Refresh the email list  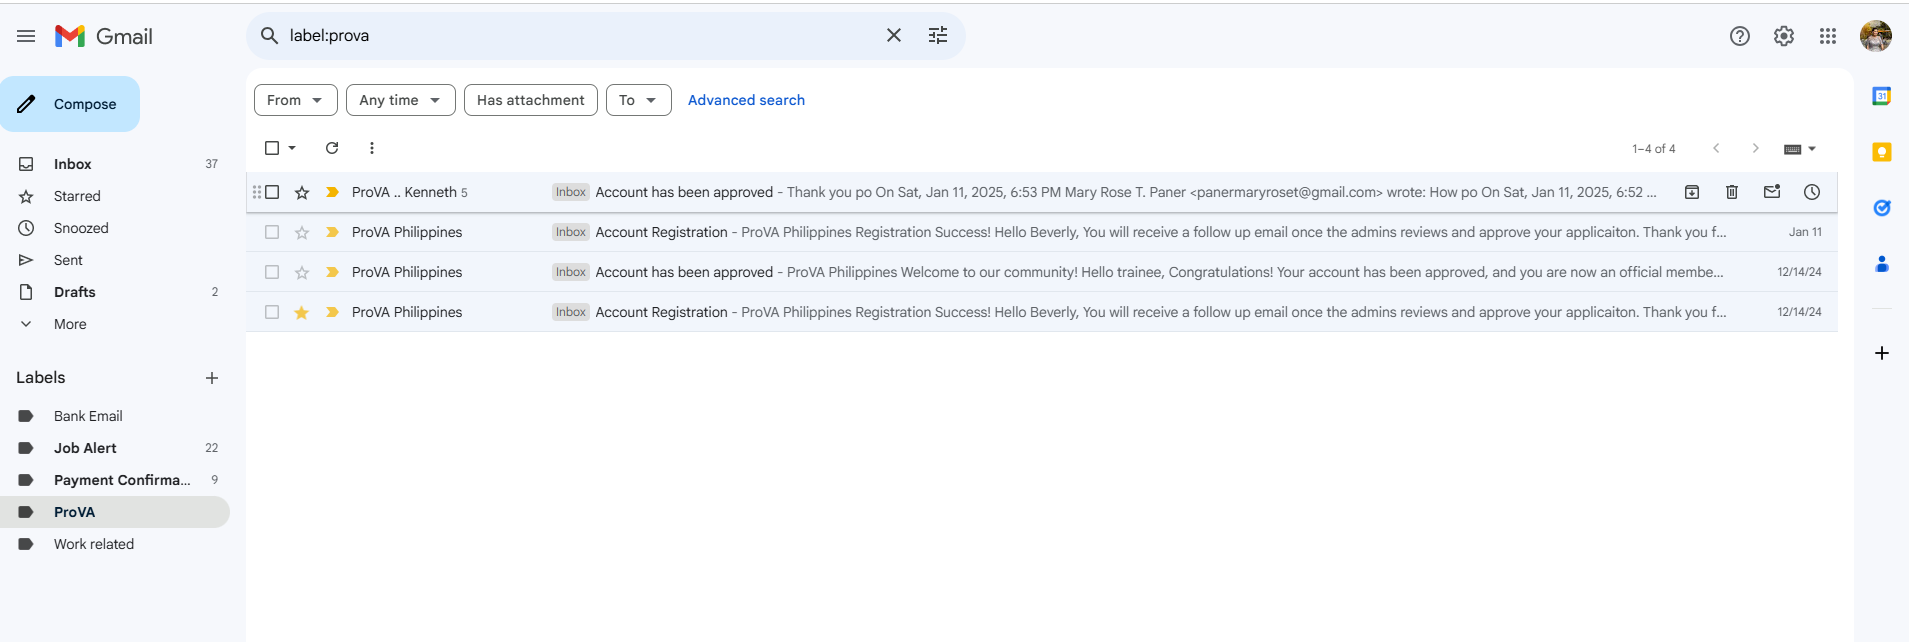[x=332, y=148]
